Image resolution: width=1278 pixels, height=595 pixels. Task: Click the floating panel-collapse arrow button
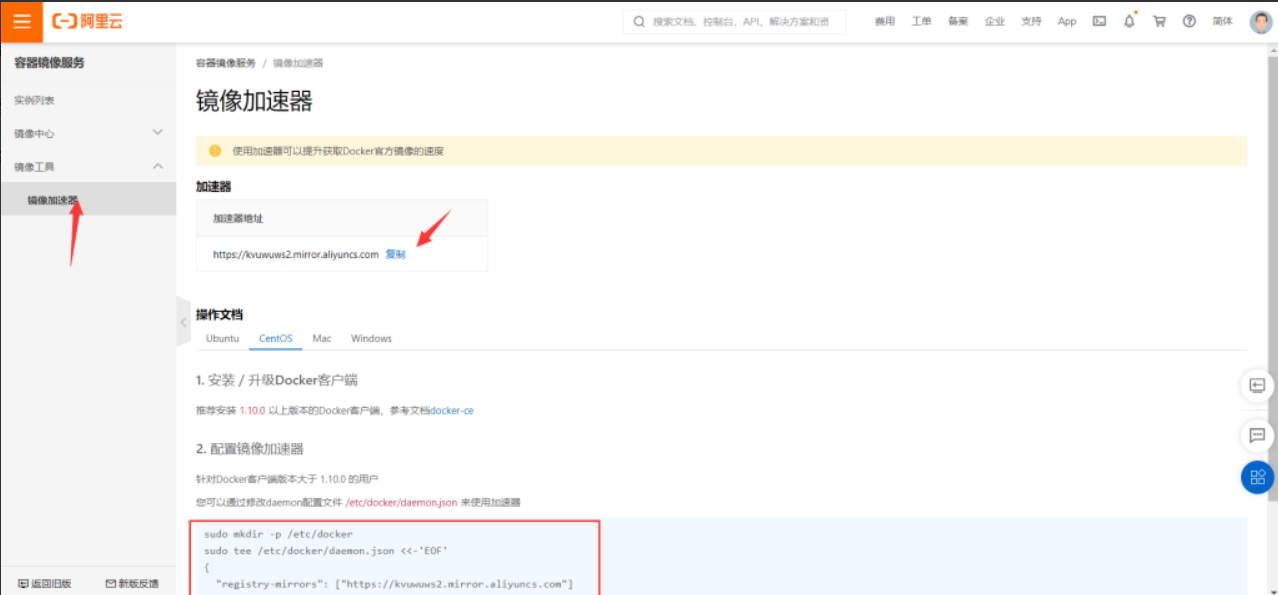point(1257,385)
